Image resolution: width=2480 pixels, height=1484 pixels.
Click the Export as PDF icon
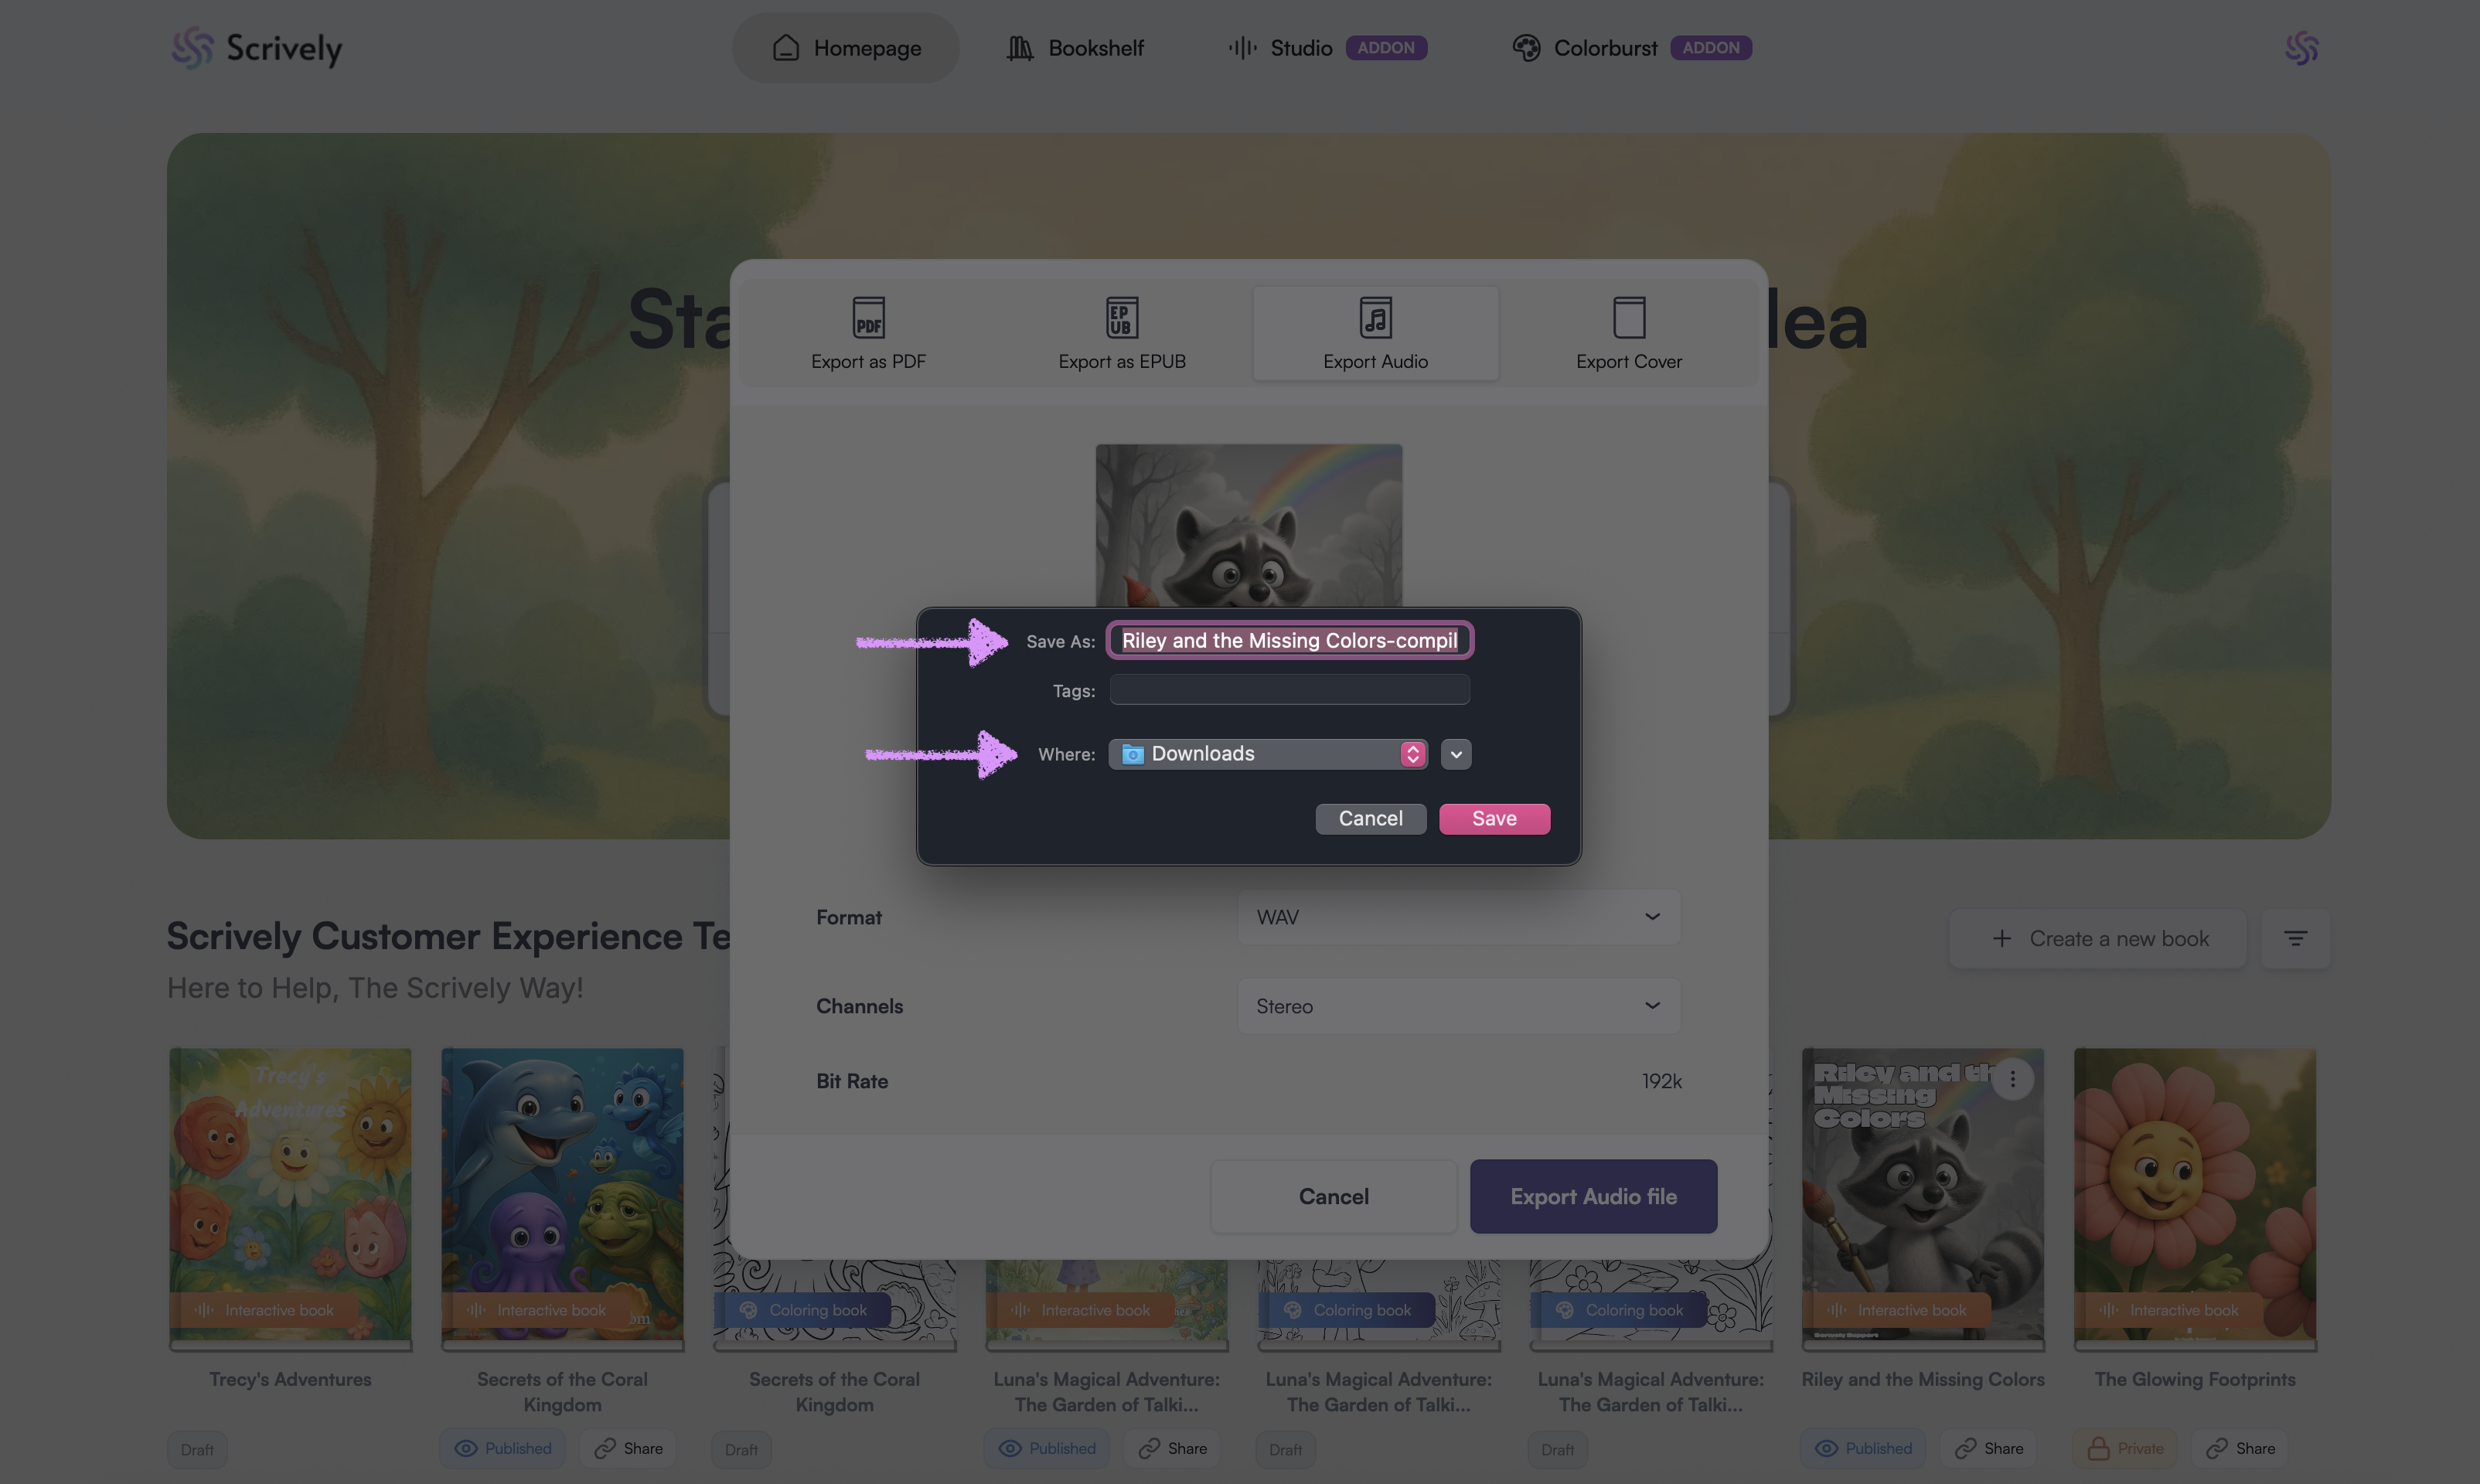coord(868,318)
